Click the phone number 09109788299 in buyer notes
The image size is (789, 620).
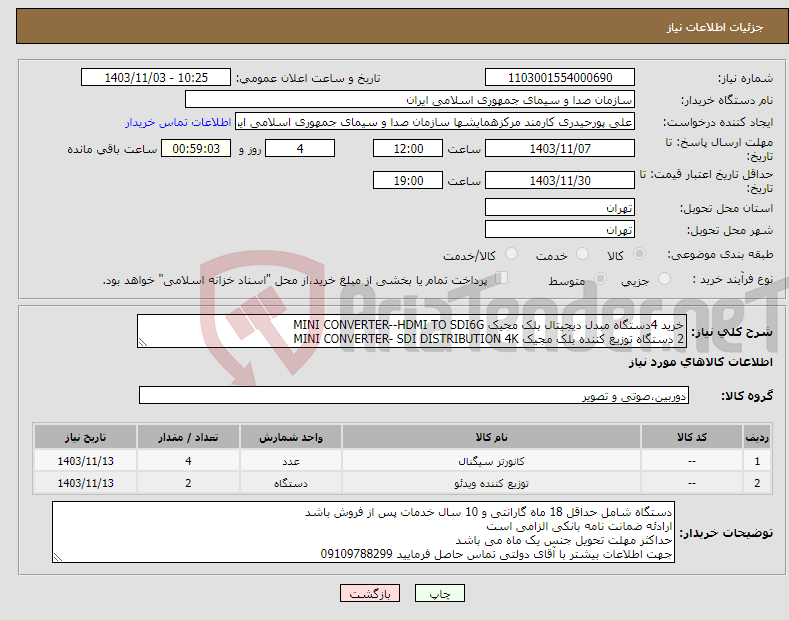[356, 554]
